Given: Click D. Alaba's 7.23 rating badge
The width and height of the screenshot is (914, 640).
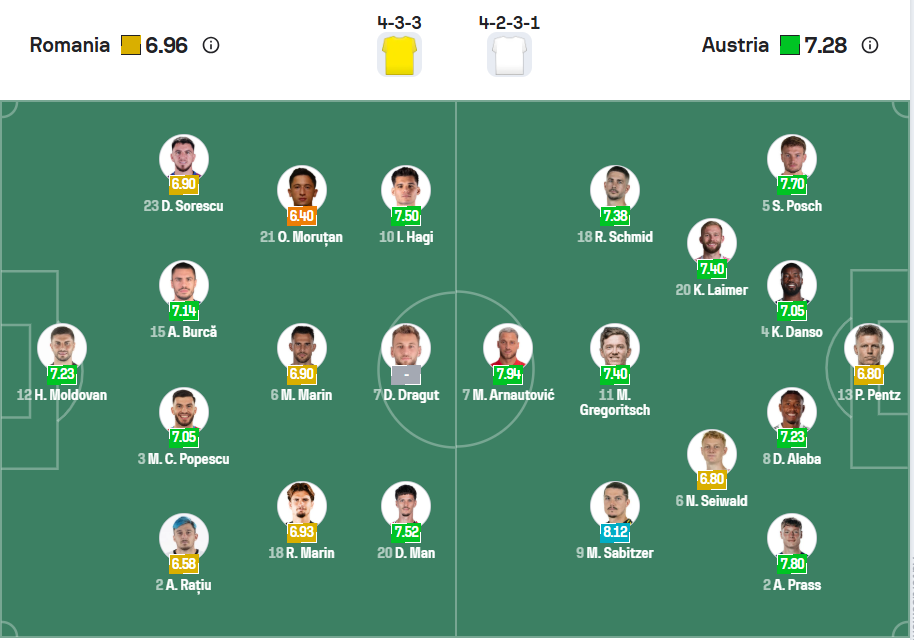Looking at the screenshot, I should coord(792,436).
